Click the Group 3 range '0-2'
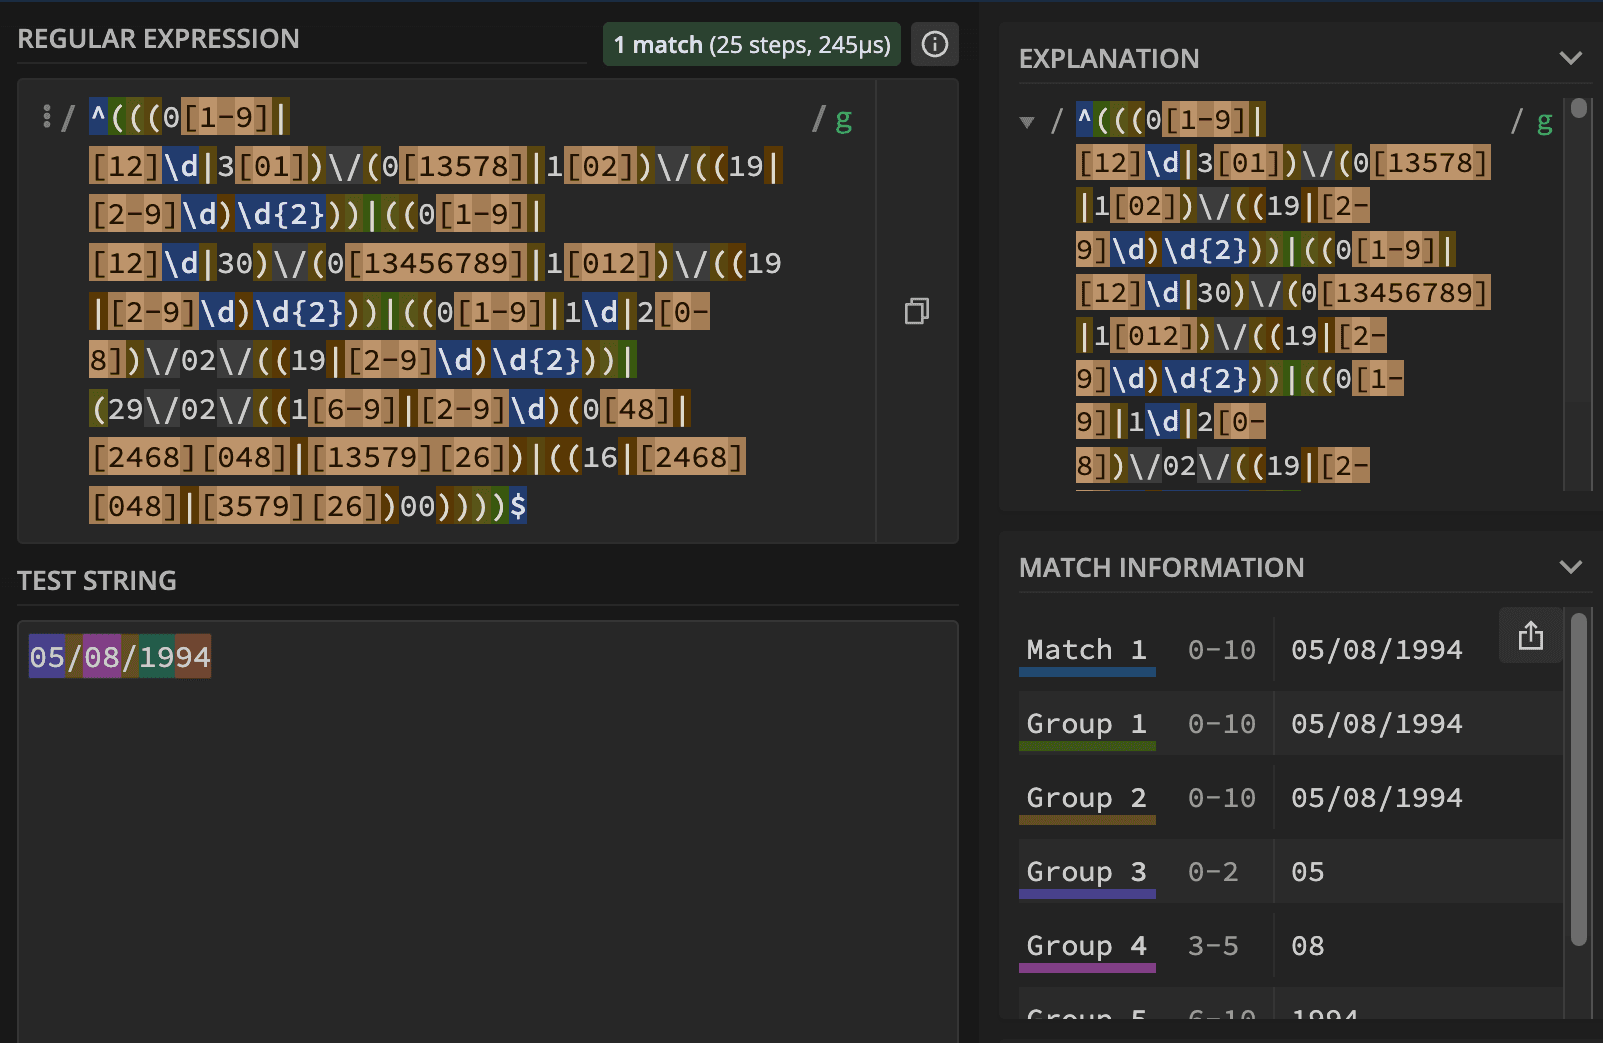This screenshot has width=1603, height=1043. pyautogui.click(x=1213, y=872)
